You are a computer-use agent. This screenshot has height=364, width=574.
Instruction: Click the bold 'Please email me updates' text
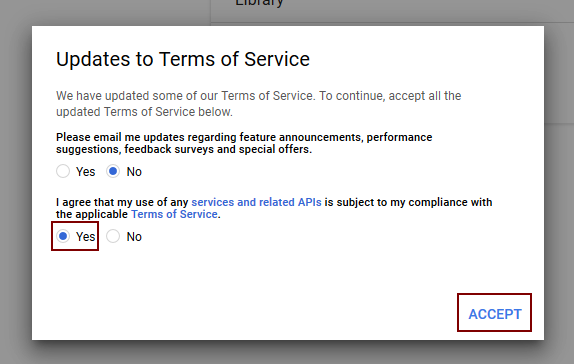[x=244, y=143]
